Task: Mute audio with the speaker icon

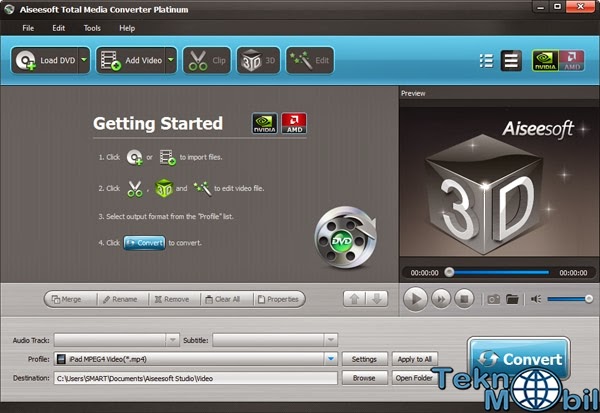Action: [536, 299]
